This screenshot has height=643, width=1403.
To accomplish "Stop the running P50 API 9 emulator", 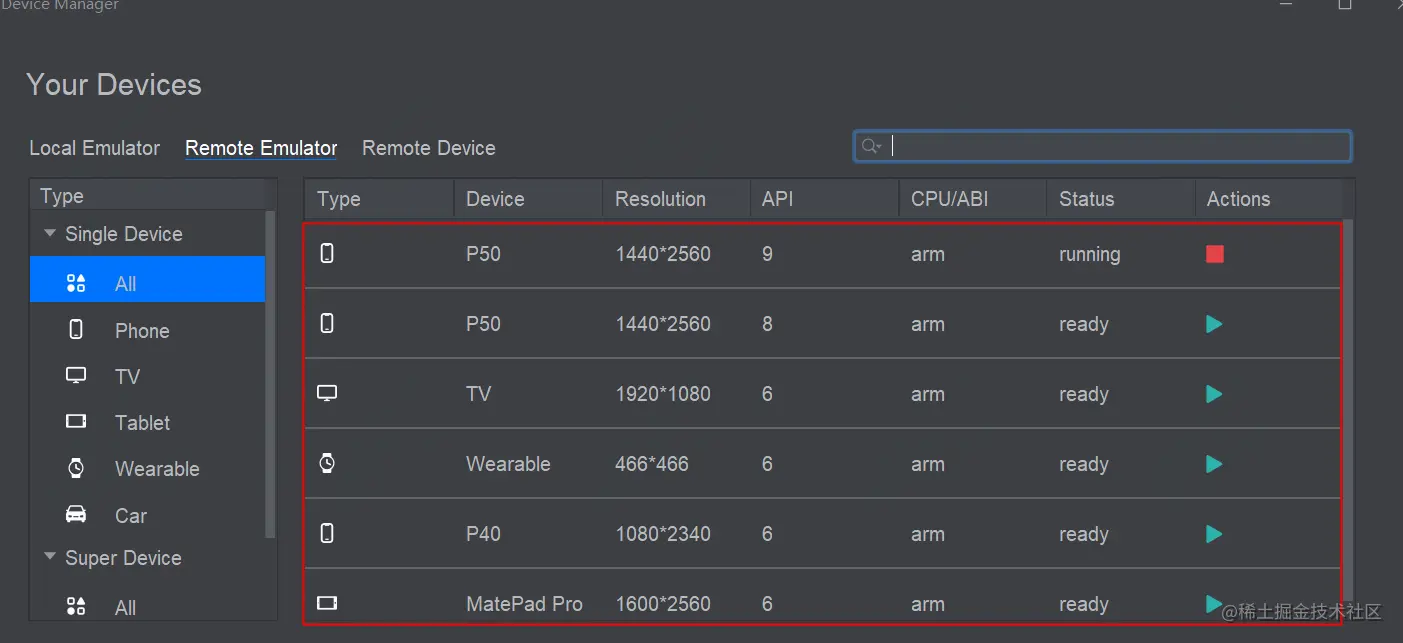I will click(x=1214, y=254).
